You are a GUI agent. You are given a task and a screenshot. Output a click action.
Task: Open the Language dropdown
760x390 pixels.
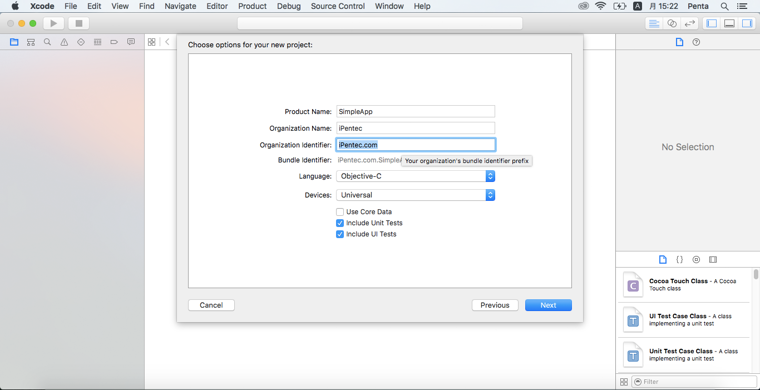415,176
